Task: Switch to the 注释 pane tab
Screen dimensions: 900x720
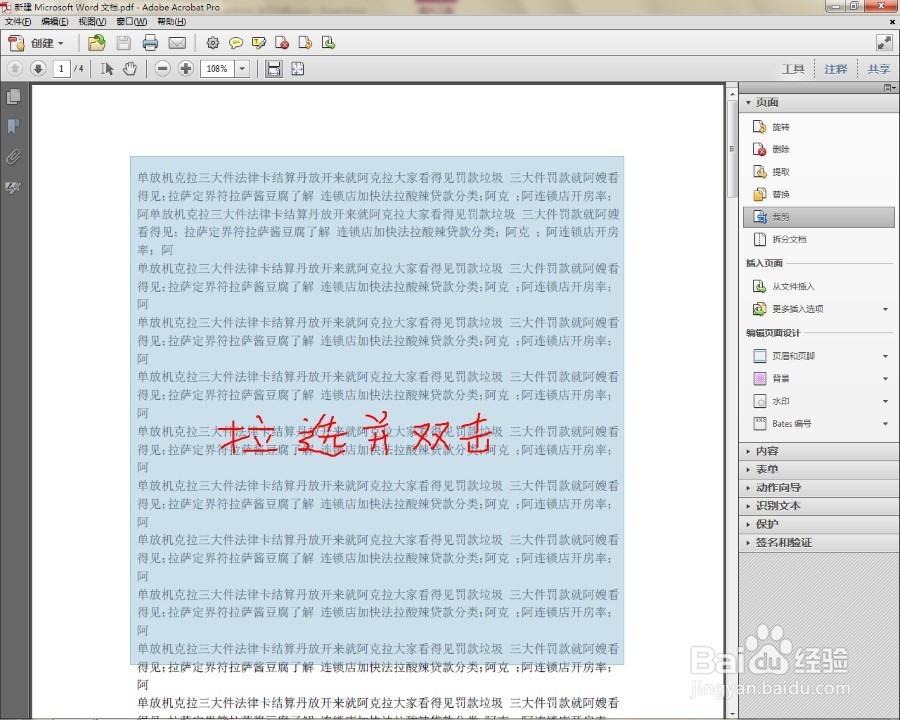Action: 836,69
